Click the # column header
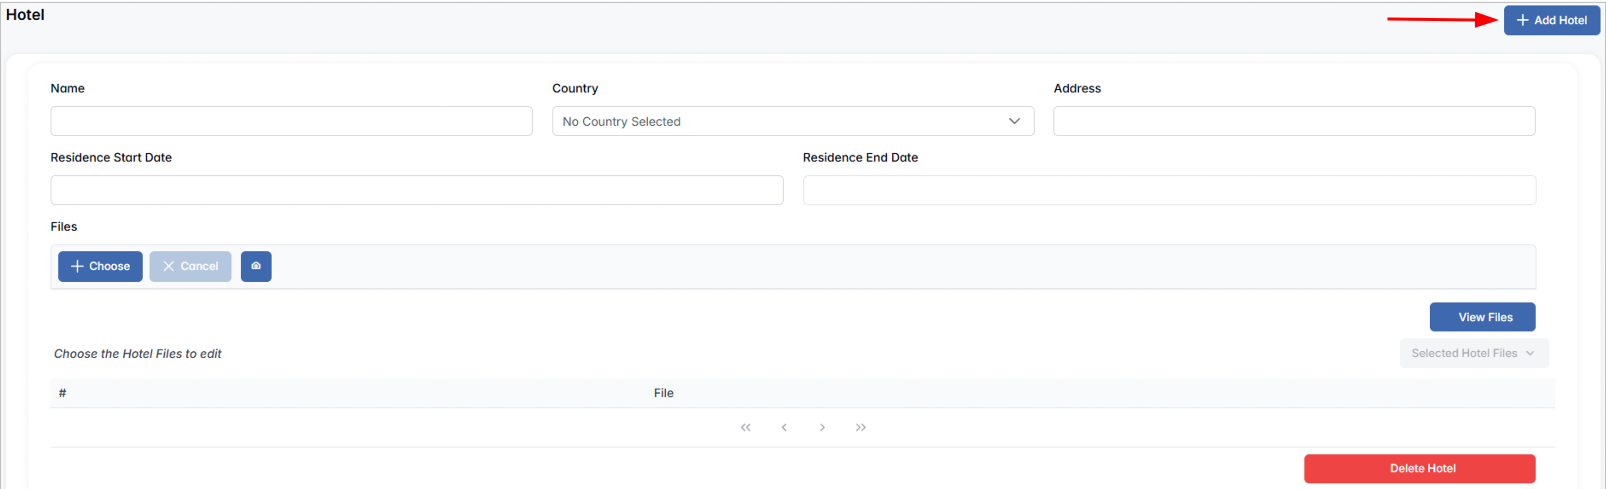Viewport: 1606px width, 489px height. (x=62, y=393)
